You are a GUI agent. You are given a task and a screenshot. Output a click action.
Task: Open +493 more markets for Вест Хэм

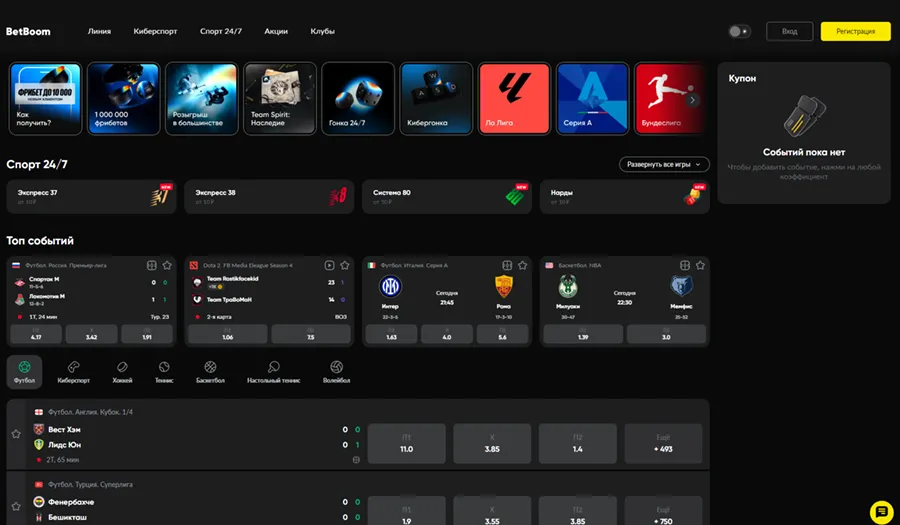pos(663,444)
